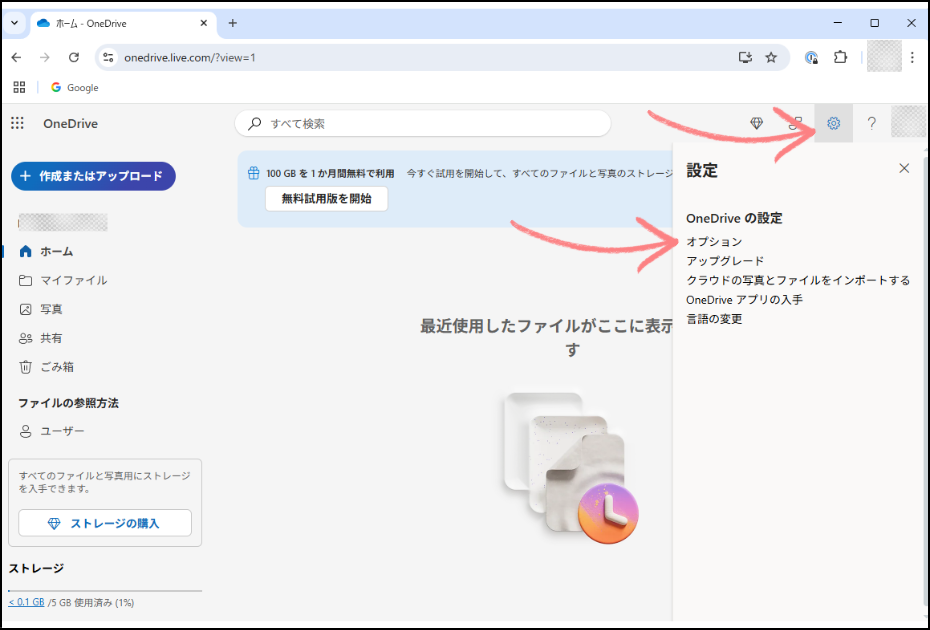
Task: Open site information icon in address bar
Action: tap(108, 58)
